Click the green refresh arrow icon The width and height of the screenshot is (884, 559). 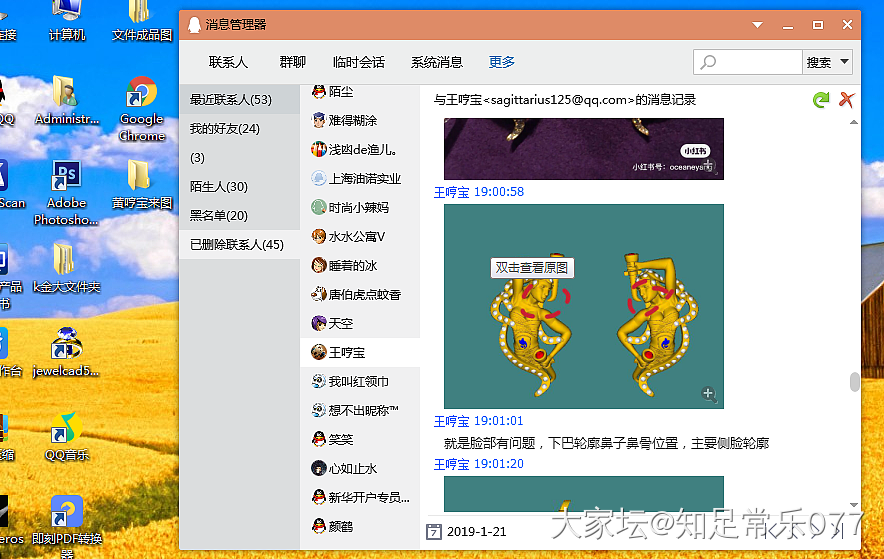[821, 99]
